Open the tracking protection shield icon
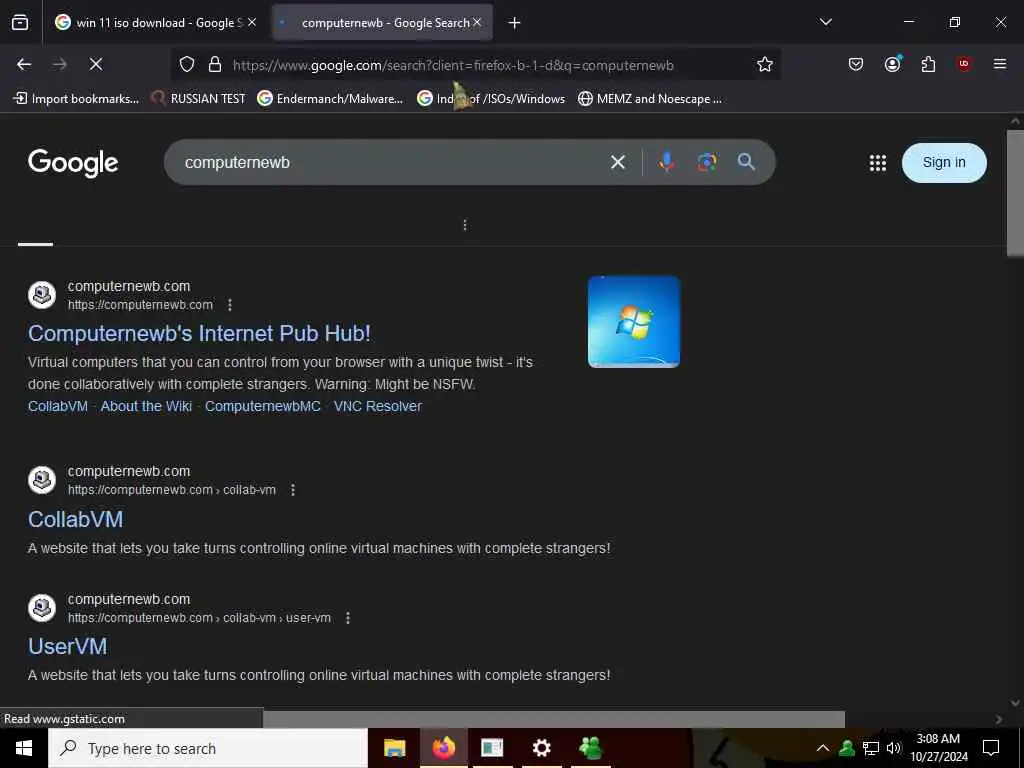The width and height of the screenshot is (1024, 768). coord(187,65)
